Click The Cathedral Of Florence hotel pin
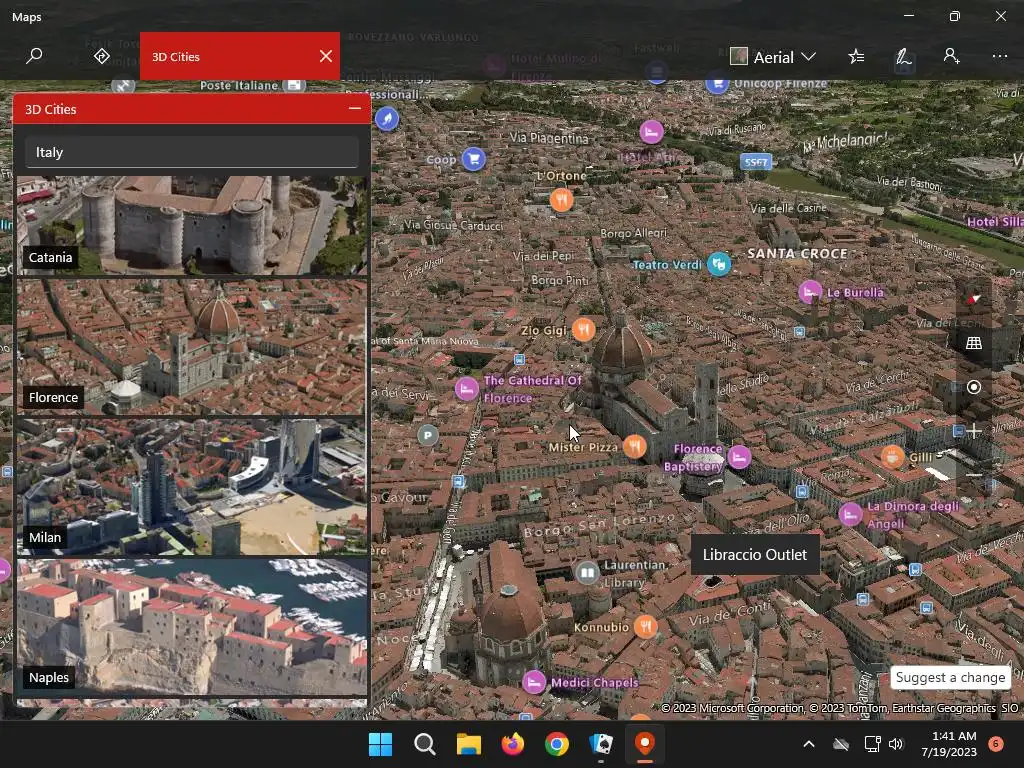 click(466, 389)
